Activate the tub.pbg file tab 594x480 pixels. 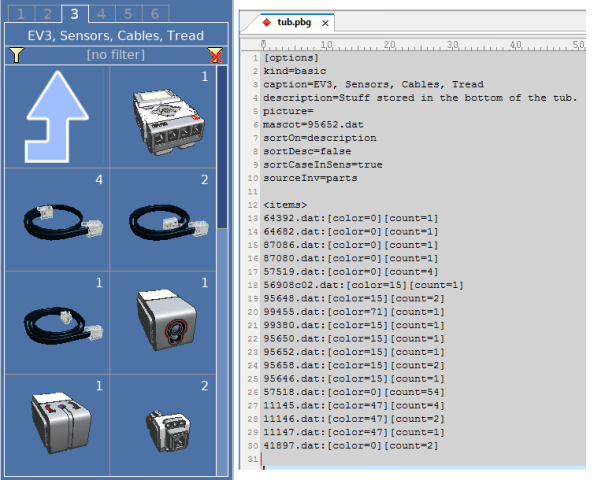[294, 22]
